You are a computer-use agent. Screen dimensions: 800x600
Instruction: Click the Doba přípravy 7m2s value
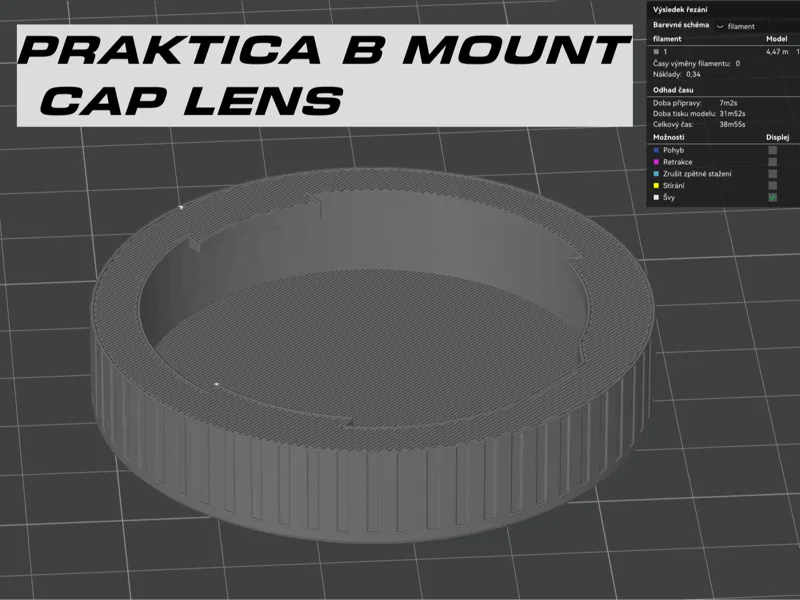[728, 103]
